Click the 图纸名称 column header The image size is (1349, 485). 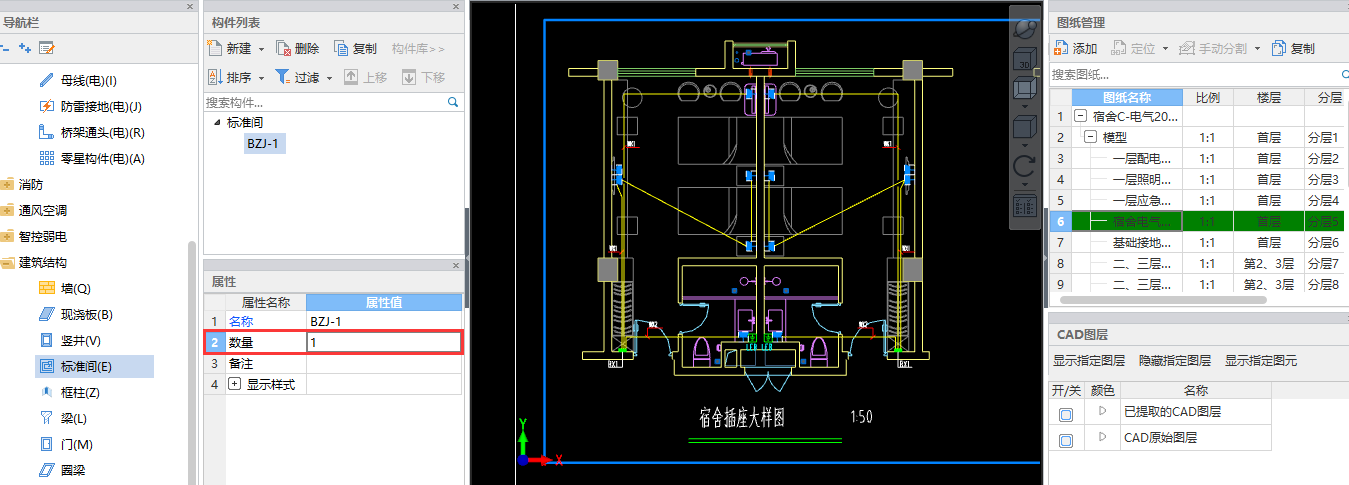click(x=1127, y=98)
